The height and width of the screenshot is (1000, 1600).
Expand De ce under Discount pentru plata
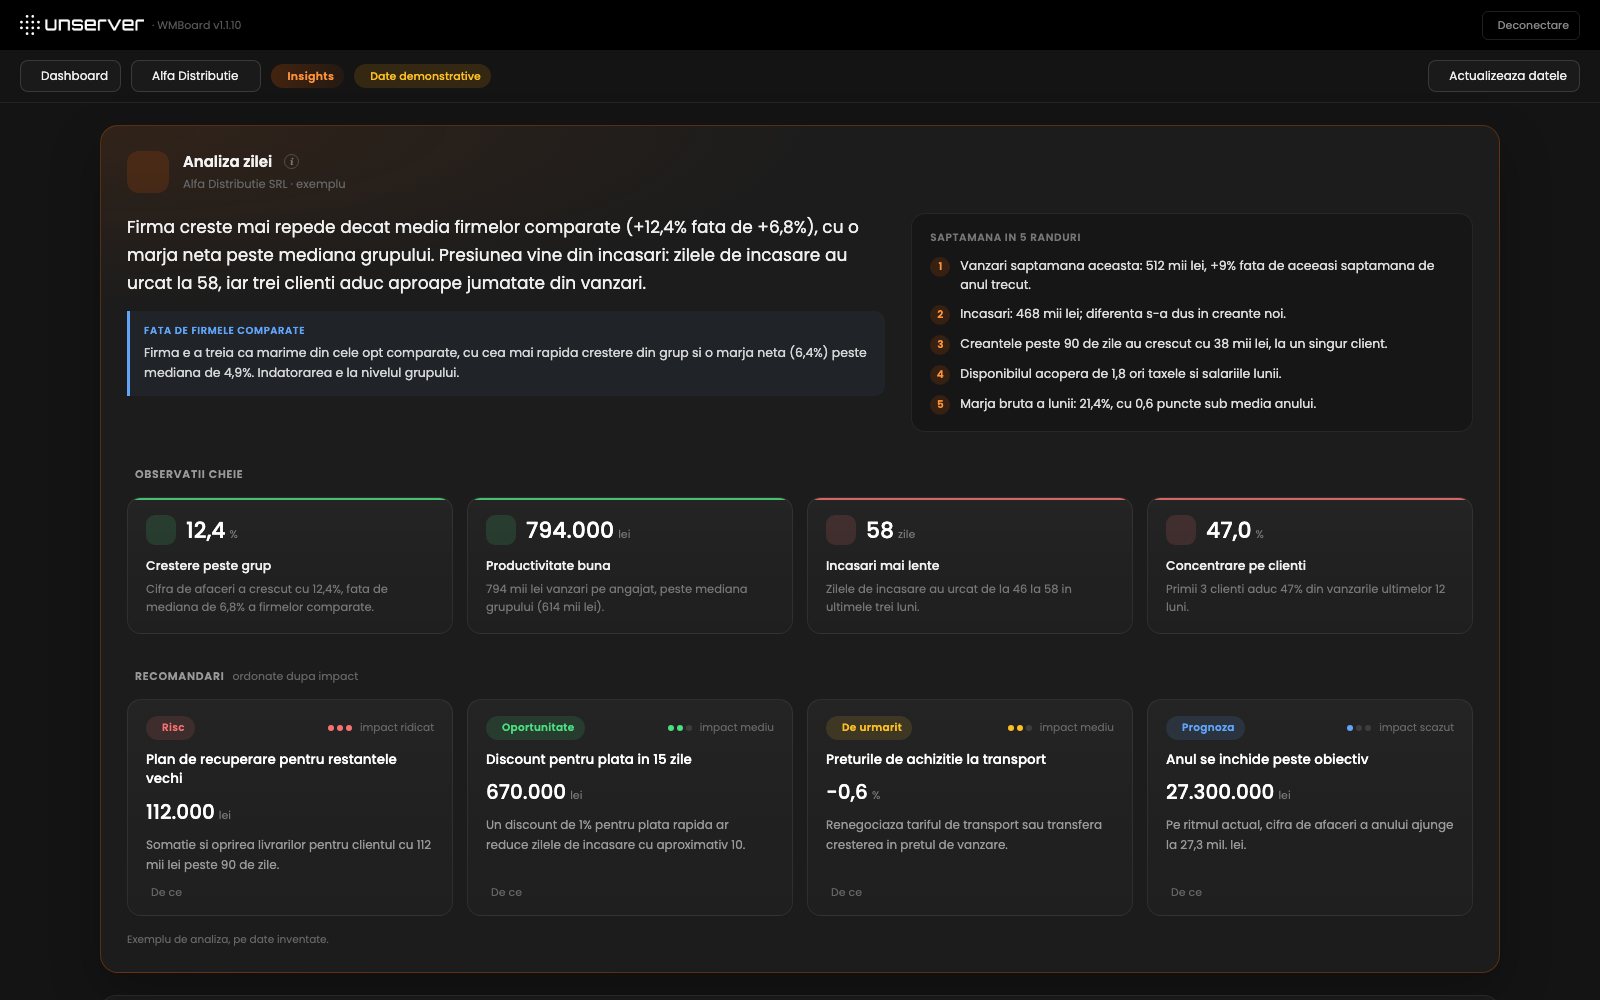click(x=506, y=892)
